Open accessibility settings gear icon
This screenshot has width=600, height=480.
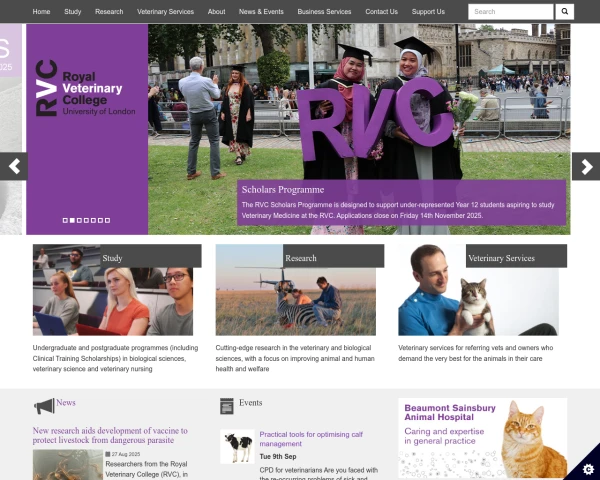588,469
